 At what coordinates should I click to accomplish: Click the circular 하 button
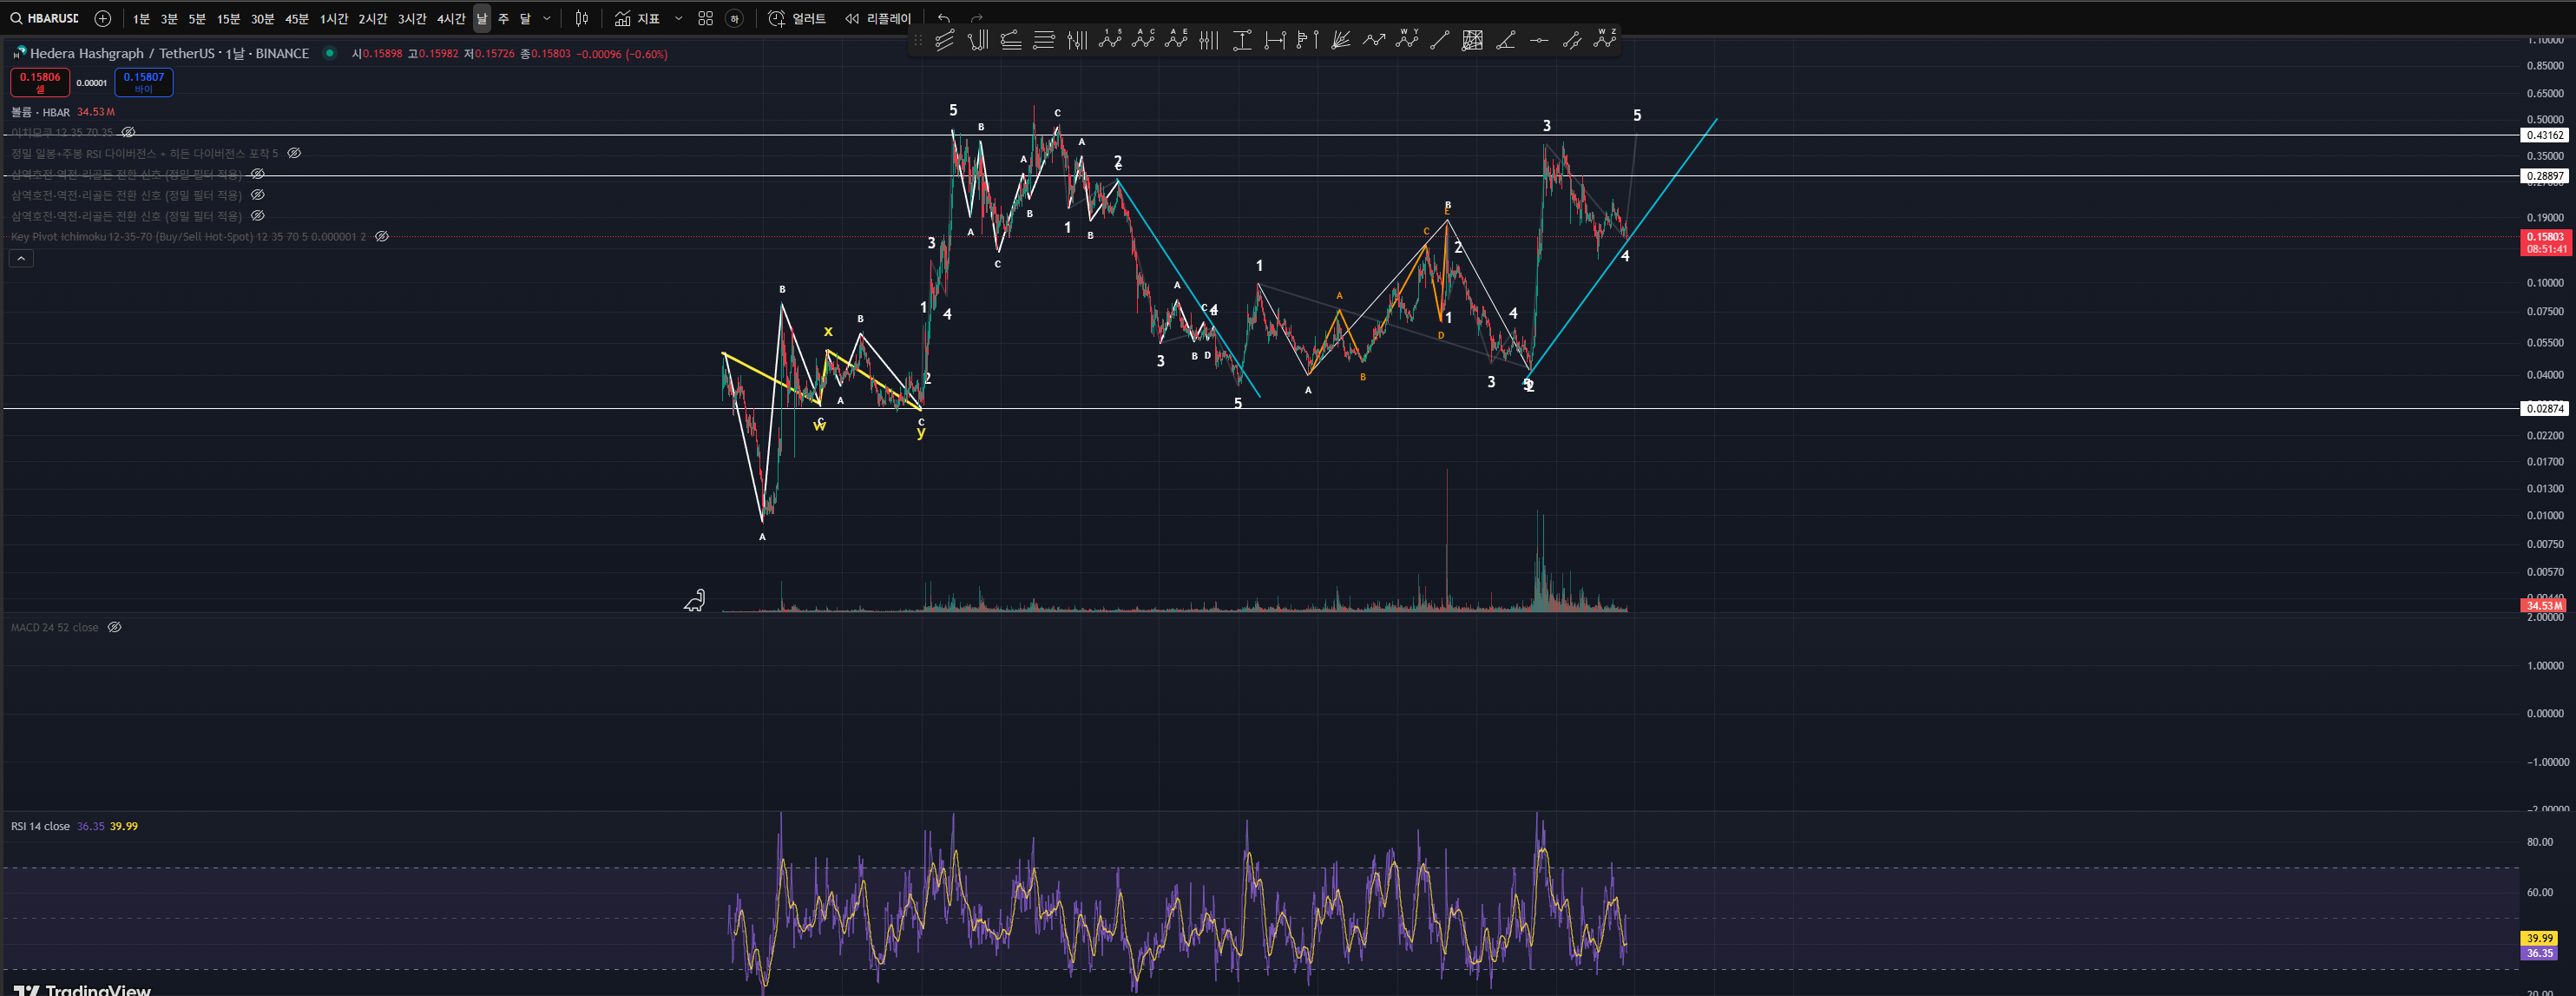click(734, 18)
